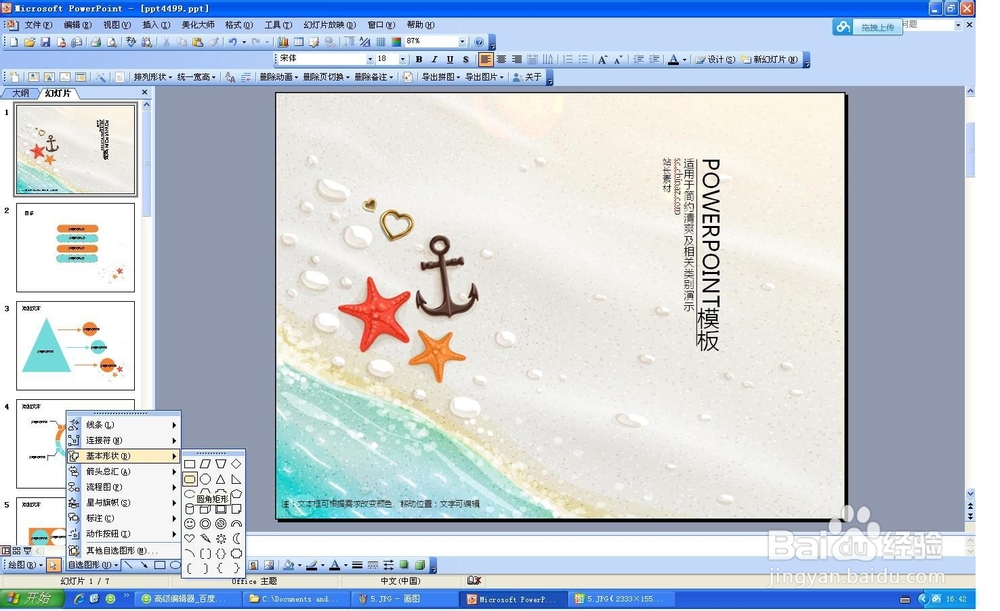Open the 流程图 submenu

tap(124, 487)
